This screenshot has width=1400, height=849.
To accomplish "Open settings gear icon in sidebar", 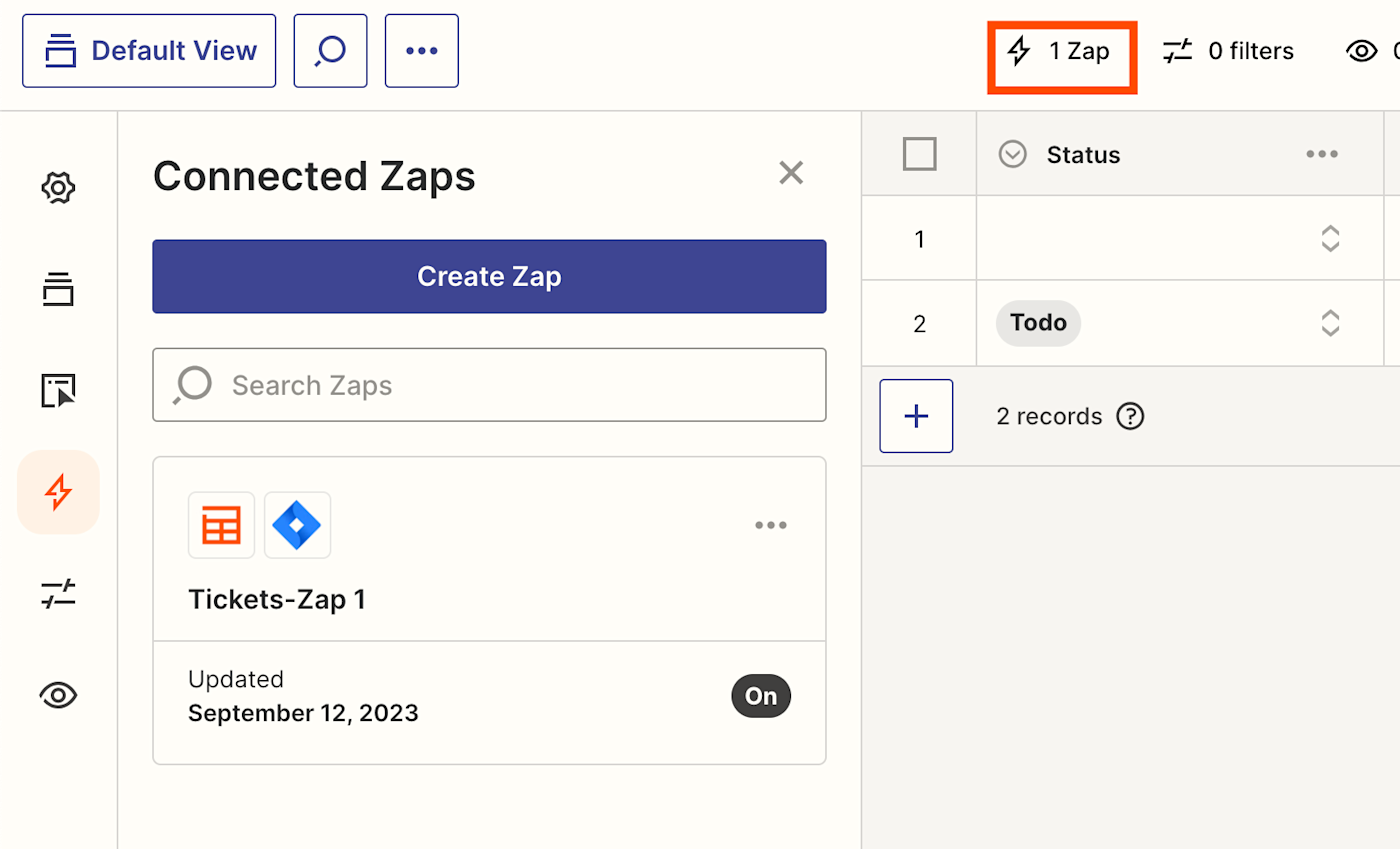I will coord(59,188).
